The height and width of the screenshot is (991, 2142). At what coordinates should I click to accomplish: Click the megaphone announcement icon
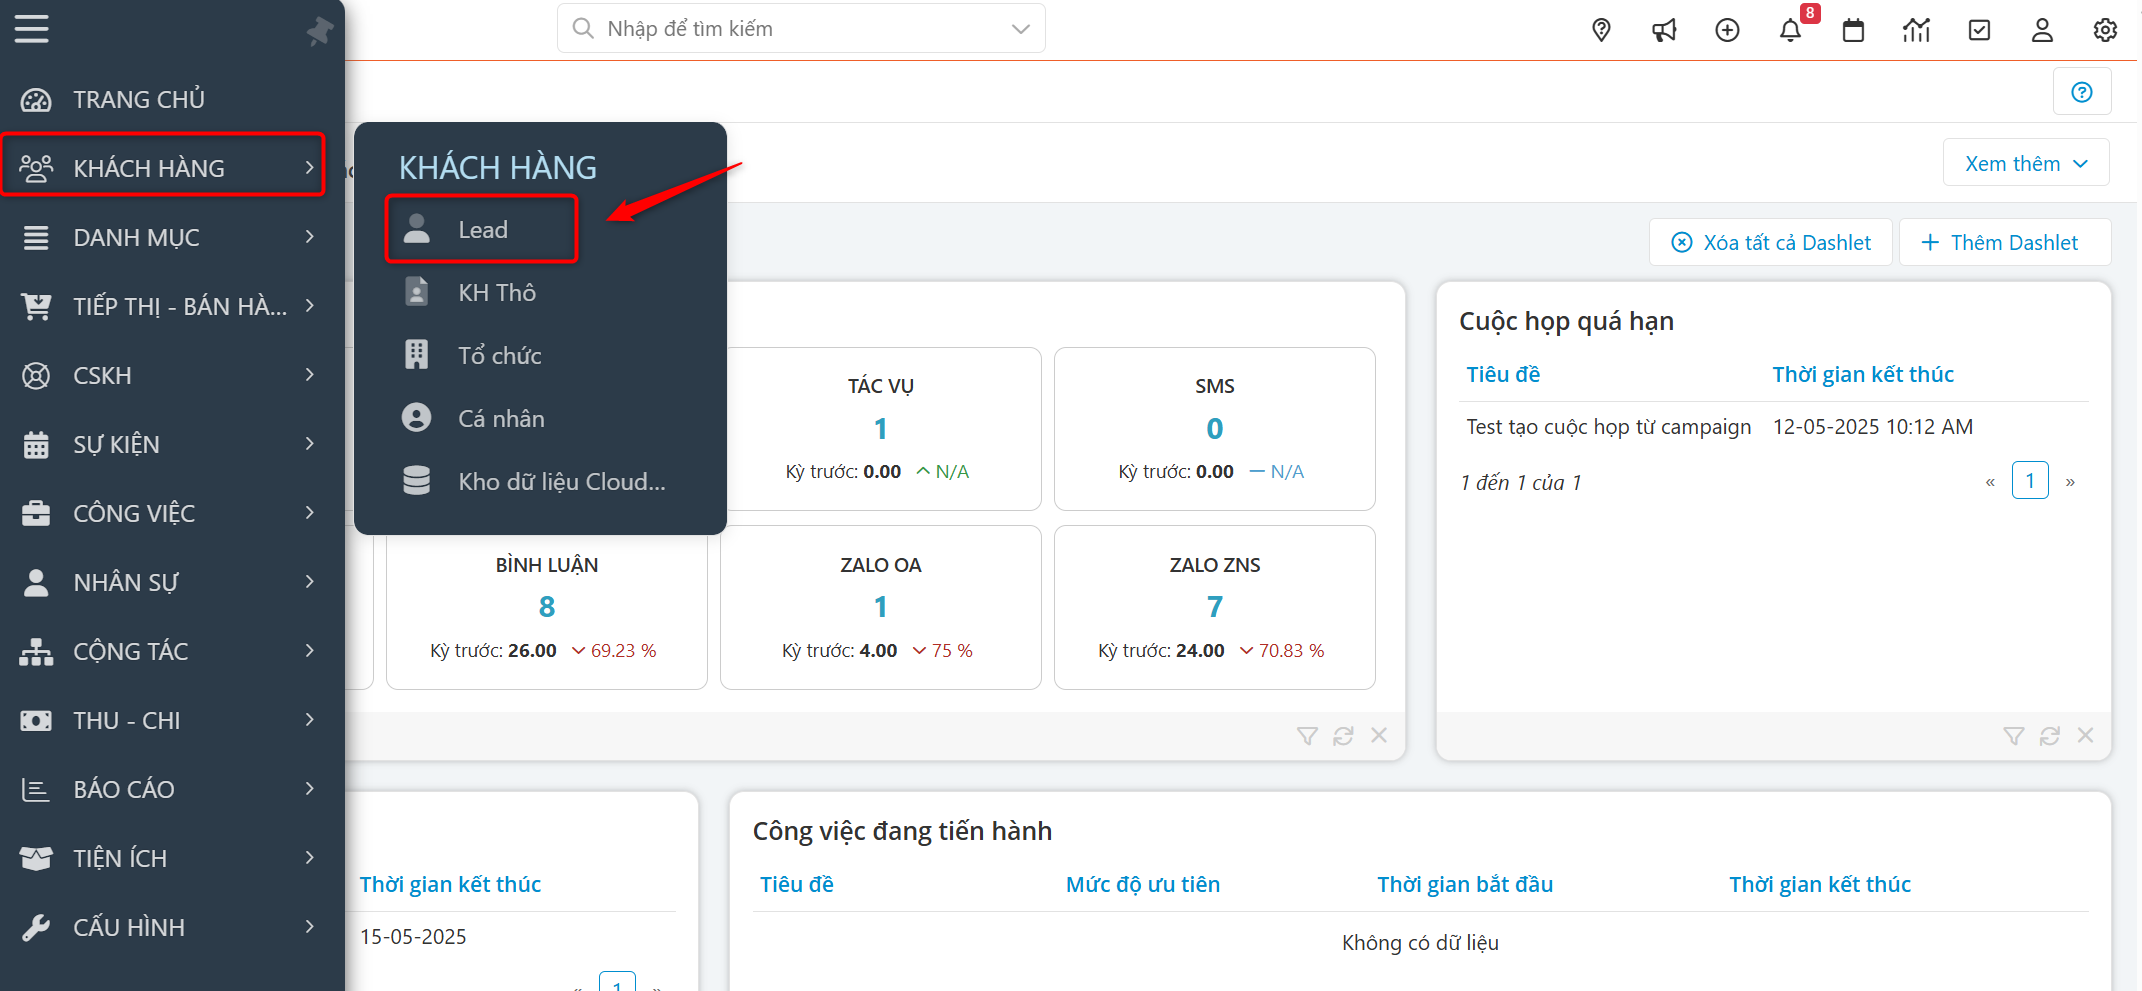click(1664, 30)
